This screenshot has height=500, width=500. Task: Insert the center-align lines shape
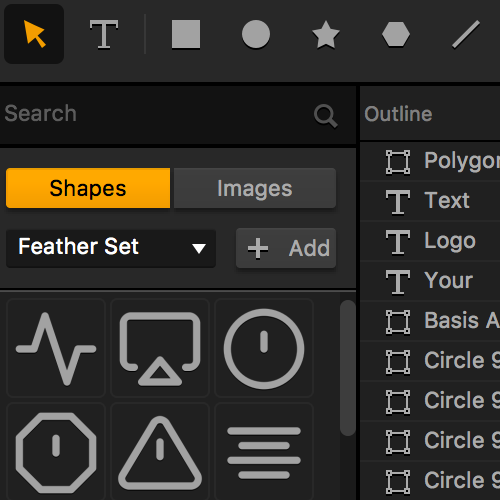(x=264, y=452)
